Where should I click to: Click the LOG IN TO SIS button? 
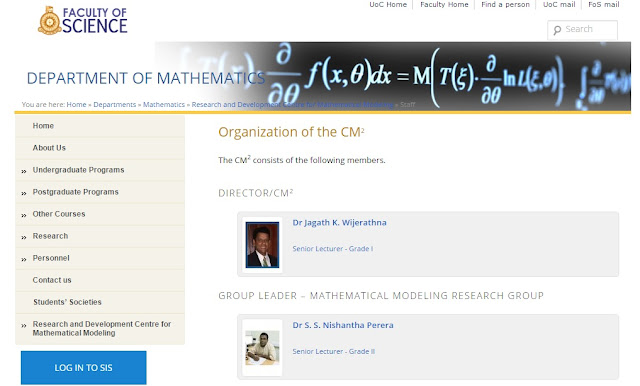click(84, 368)
